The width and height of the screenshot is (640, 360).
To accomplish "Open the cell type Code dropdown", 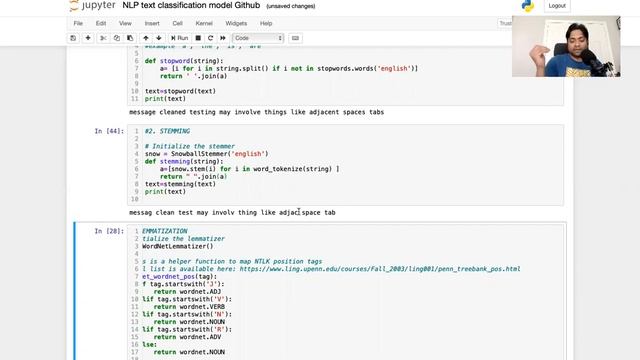I will coord(258,38).
